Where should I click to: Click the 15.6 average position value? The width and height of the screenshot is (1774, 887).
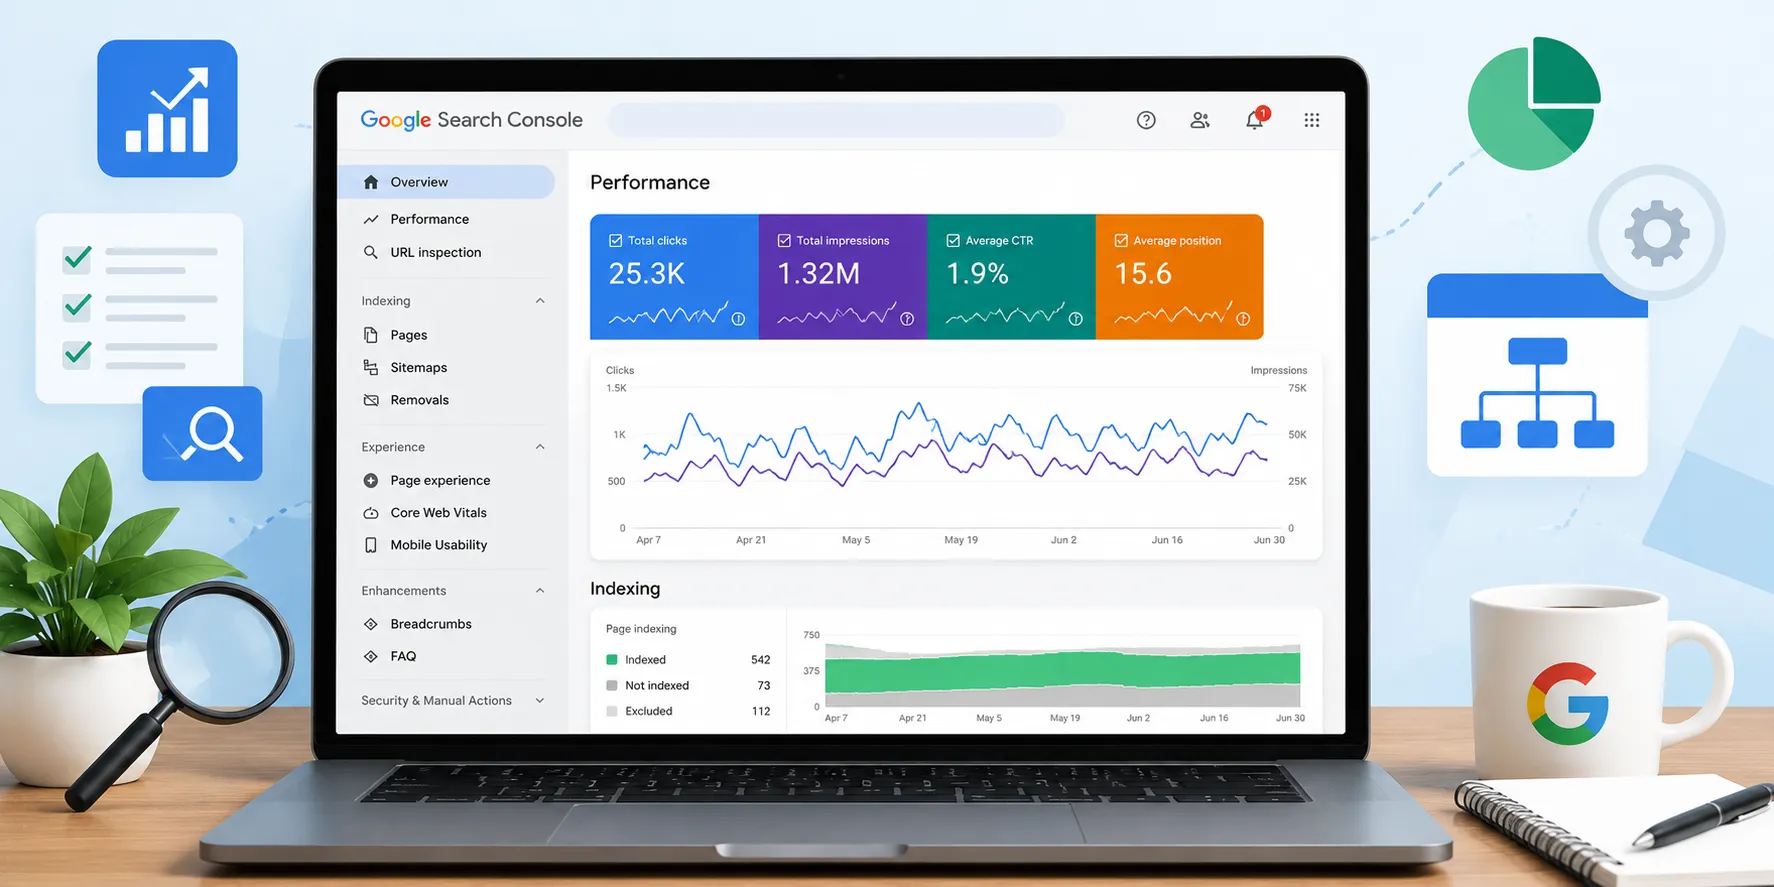pos(1143,274)
